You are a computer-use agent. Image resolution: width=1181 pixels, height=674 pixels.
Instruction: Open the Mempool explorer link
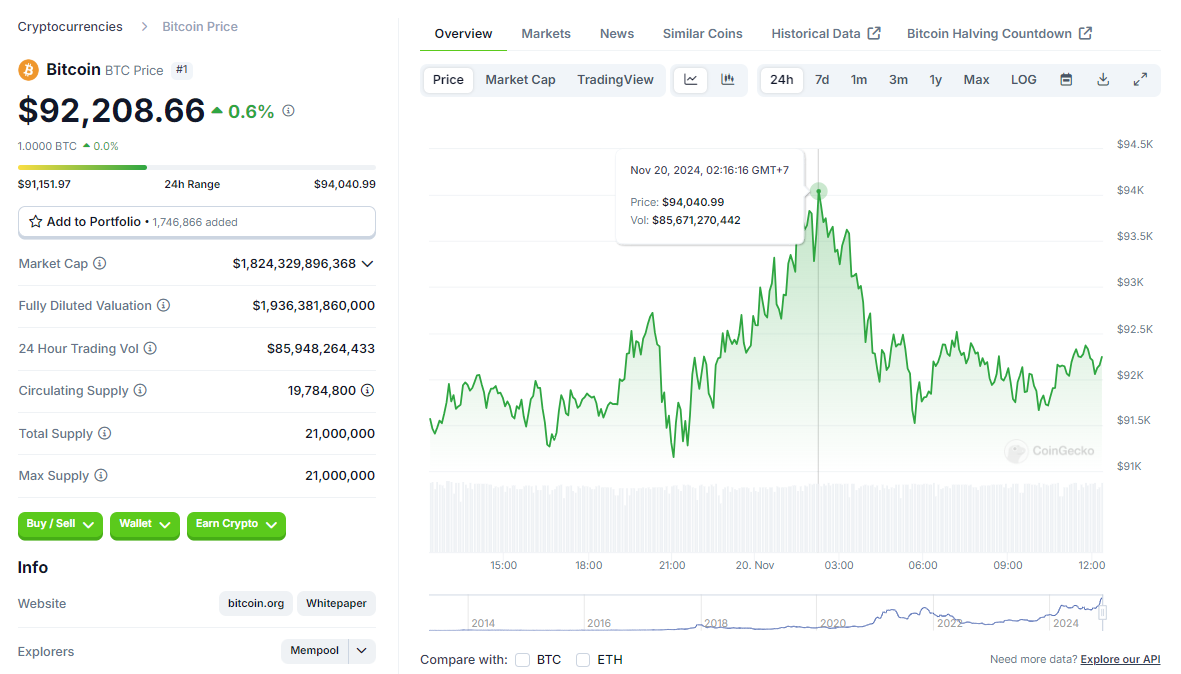tap(315, 651)
